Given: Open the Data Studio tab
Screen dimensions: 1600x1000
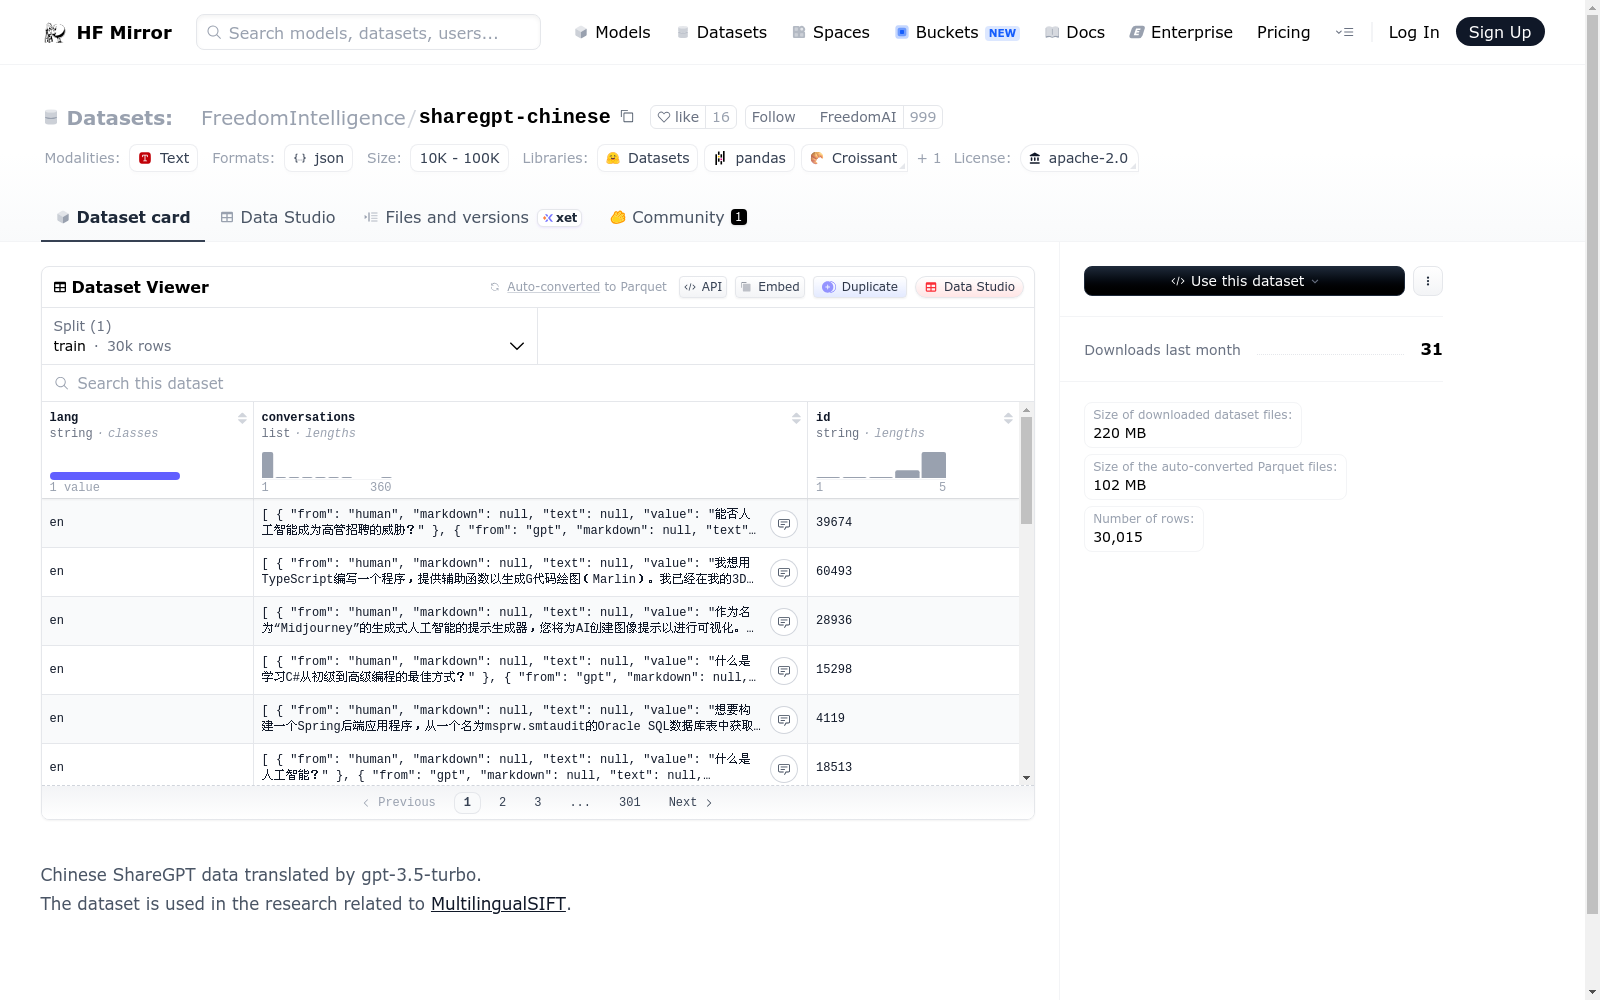Looking at the screenshot, I should tap(278, 217).
